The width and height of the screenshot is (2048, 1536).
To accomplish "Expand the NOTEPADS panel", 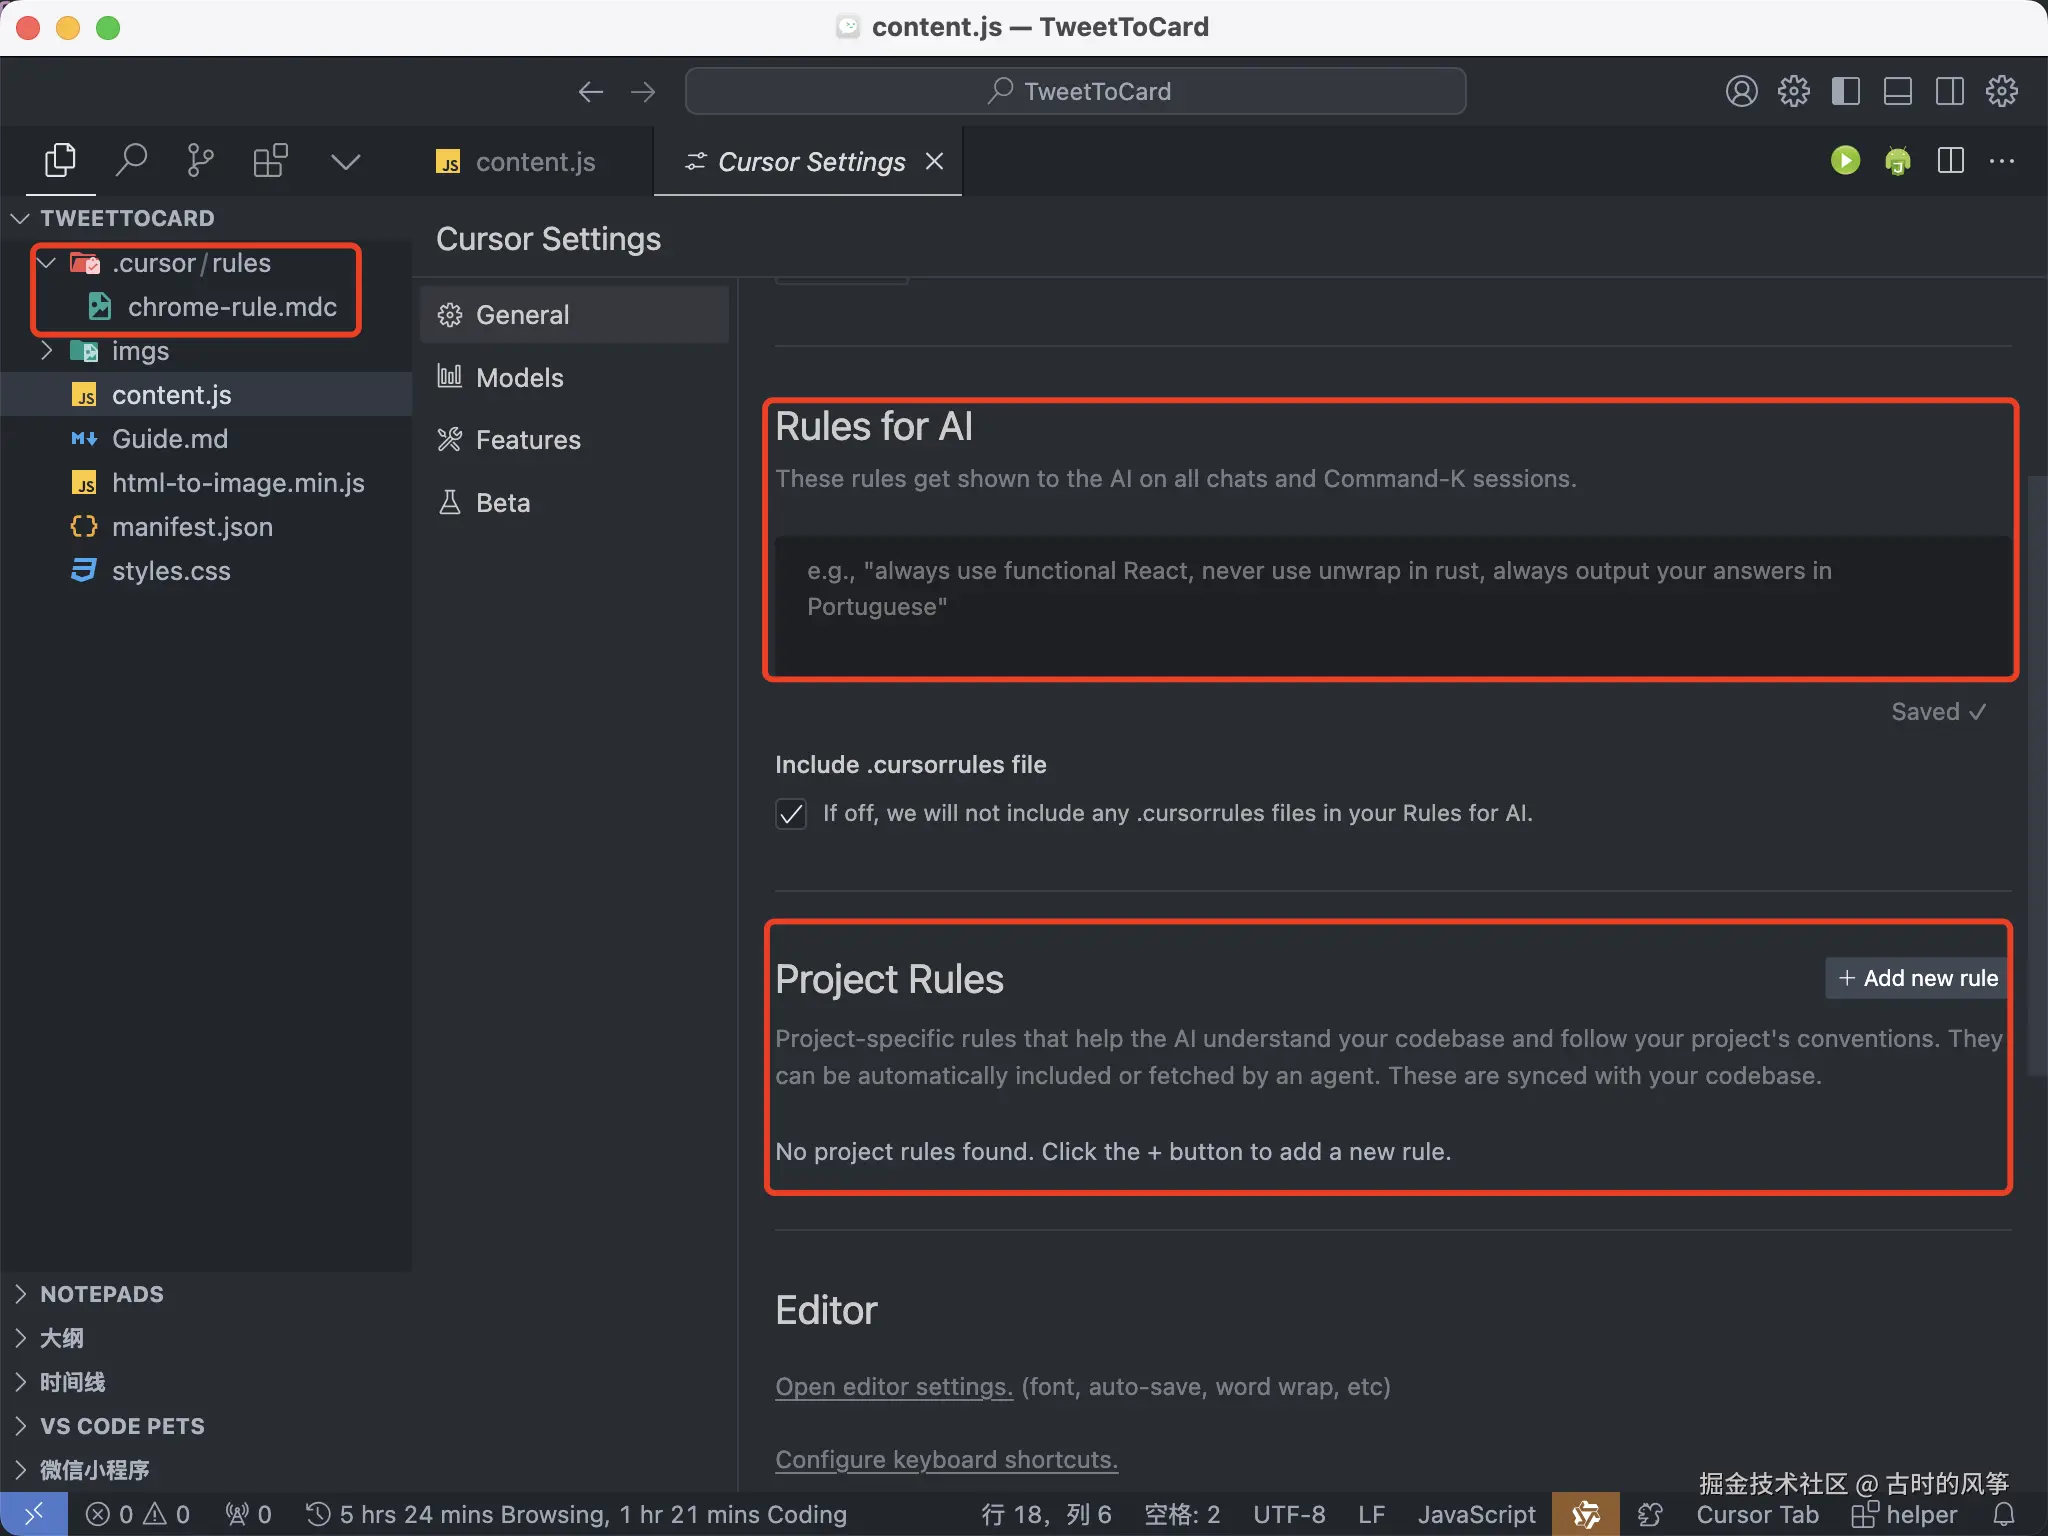I will pyautogui.click(x=206, y=1294).
